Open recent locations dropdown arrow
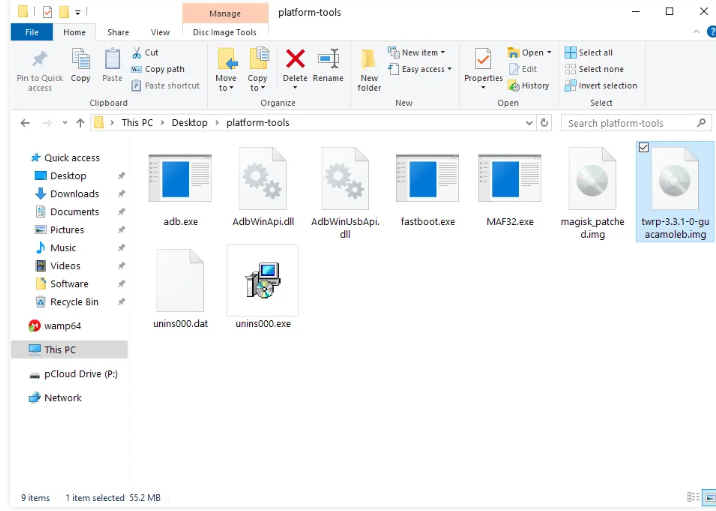The height and width of the screenshot is (511, 716). (x=65, y=123)
